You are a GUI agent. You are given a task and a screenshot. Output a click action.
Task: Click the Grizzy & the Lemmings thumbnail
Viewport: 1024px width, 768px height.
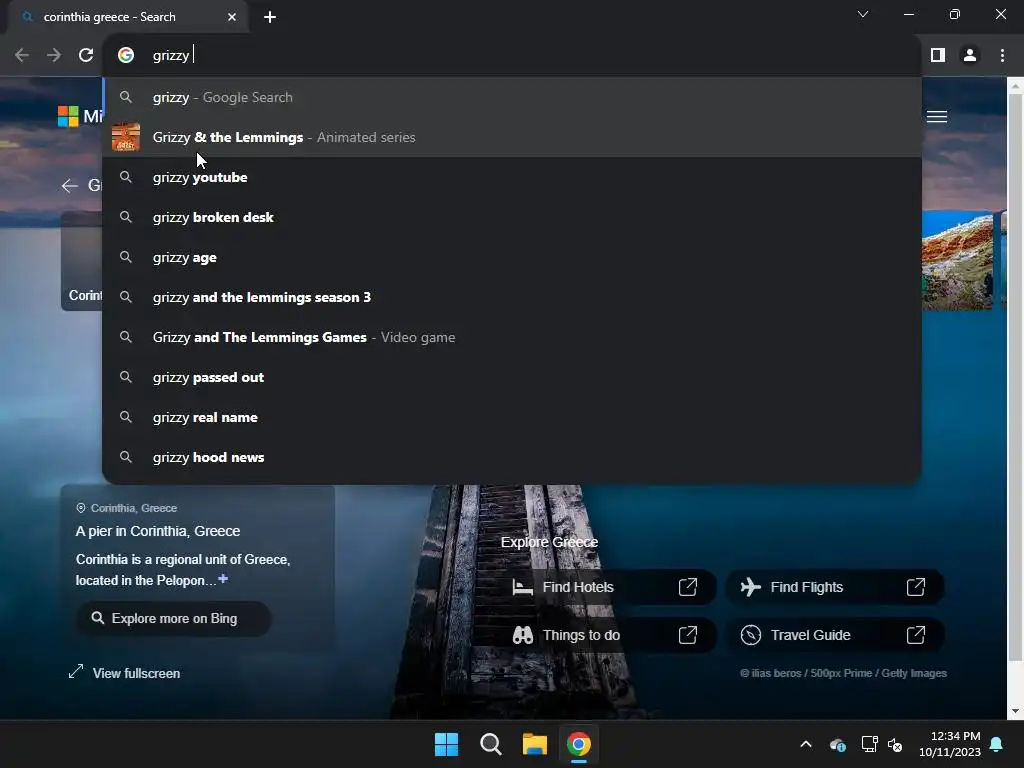pos(126,137)
